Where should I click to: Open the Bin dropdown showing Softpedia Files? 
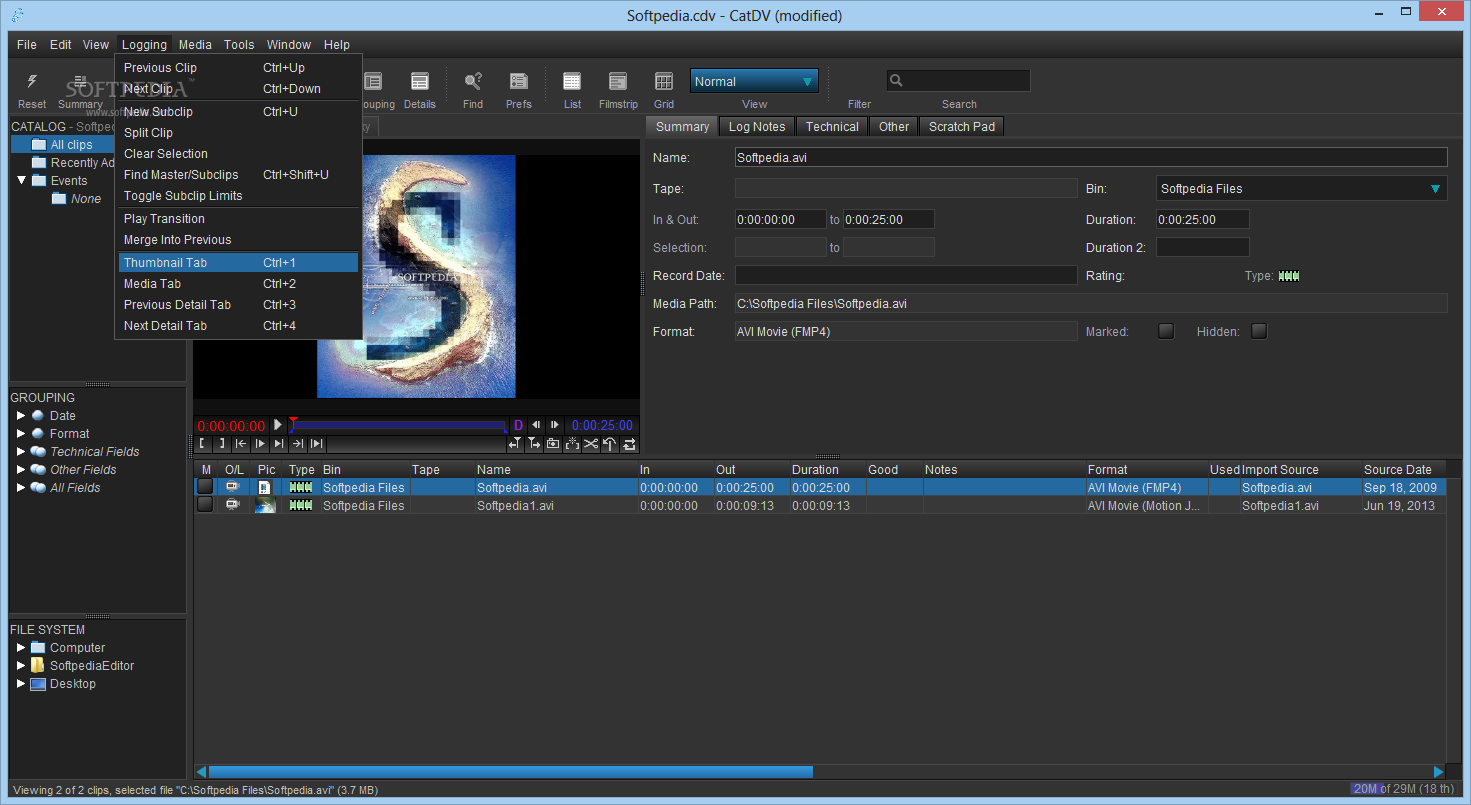tap(1302, 188)
